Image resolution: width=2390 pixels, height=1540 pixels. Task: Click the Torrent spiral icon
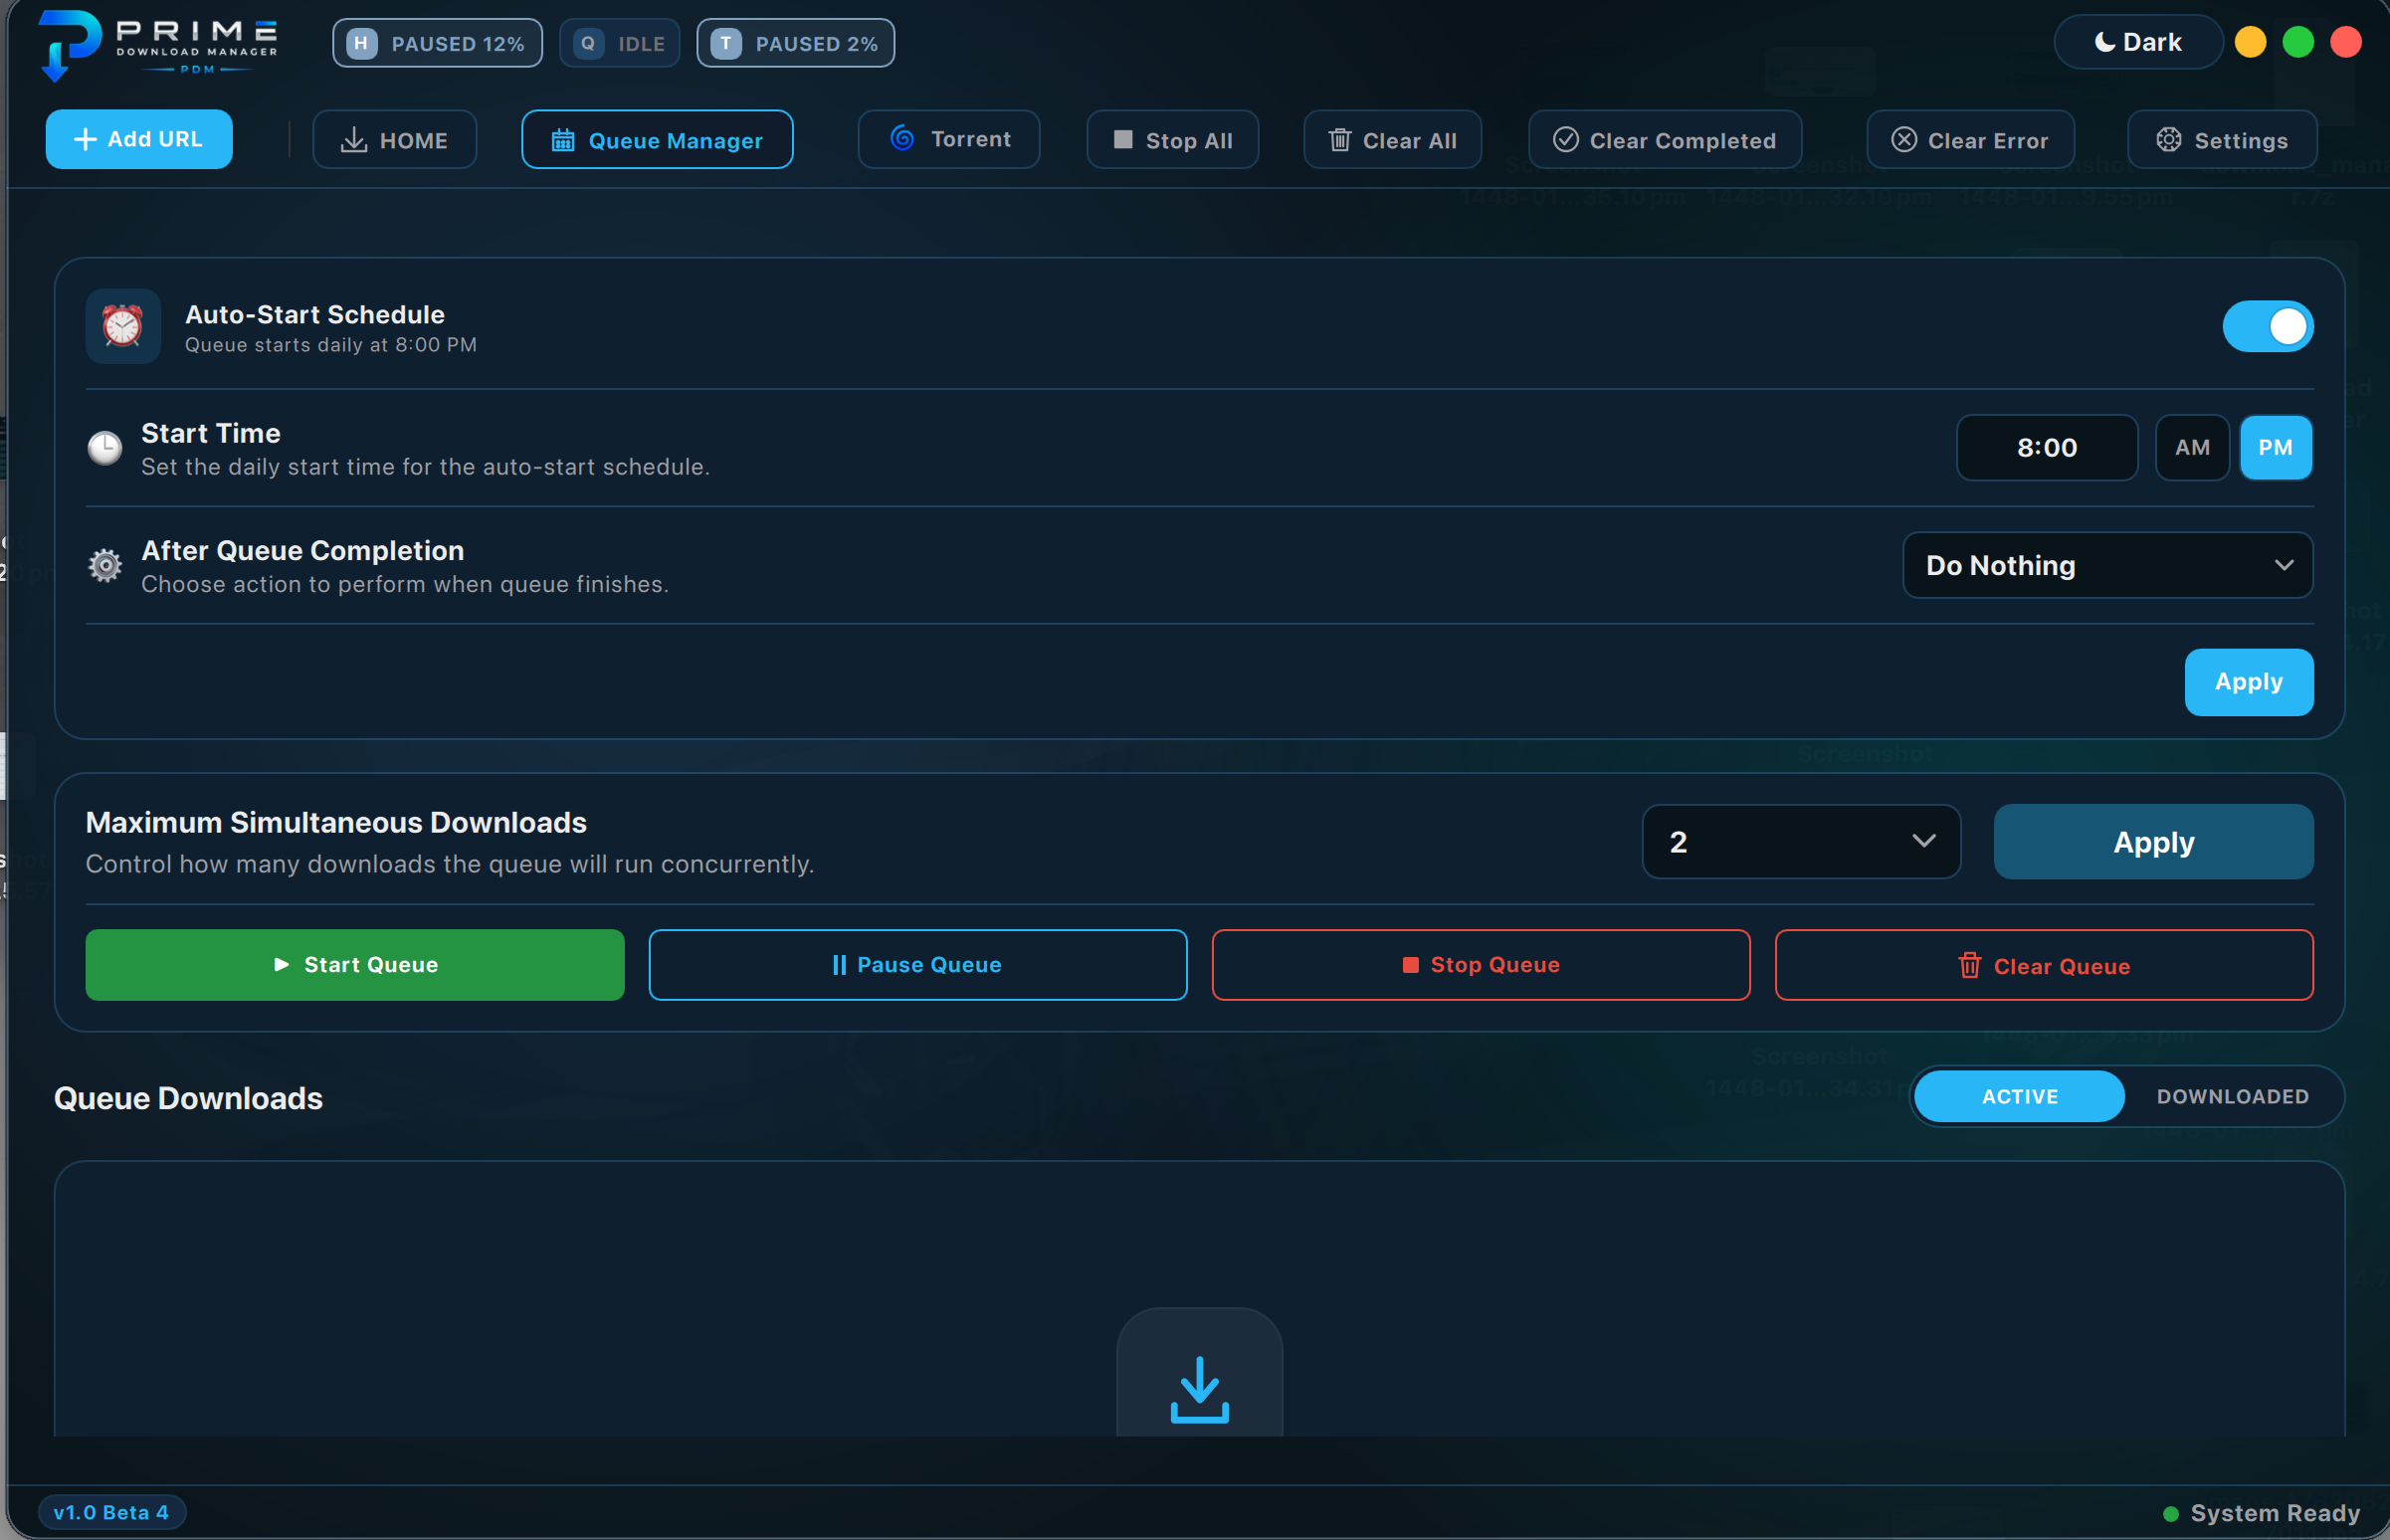(902, 138)
